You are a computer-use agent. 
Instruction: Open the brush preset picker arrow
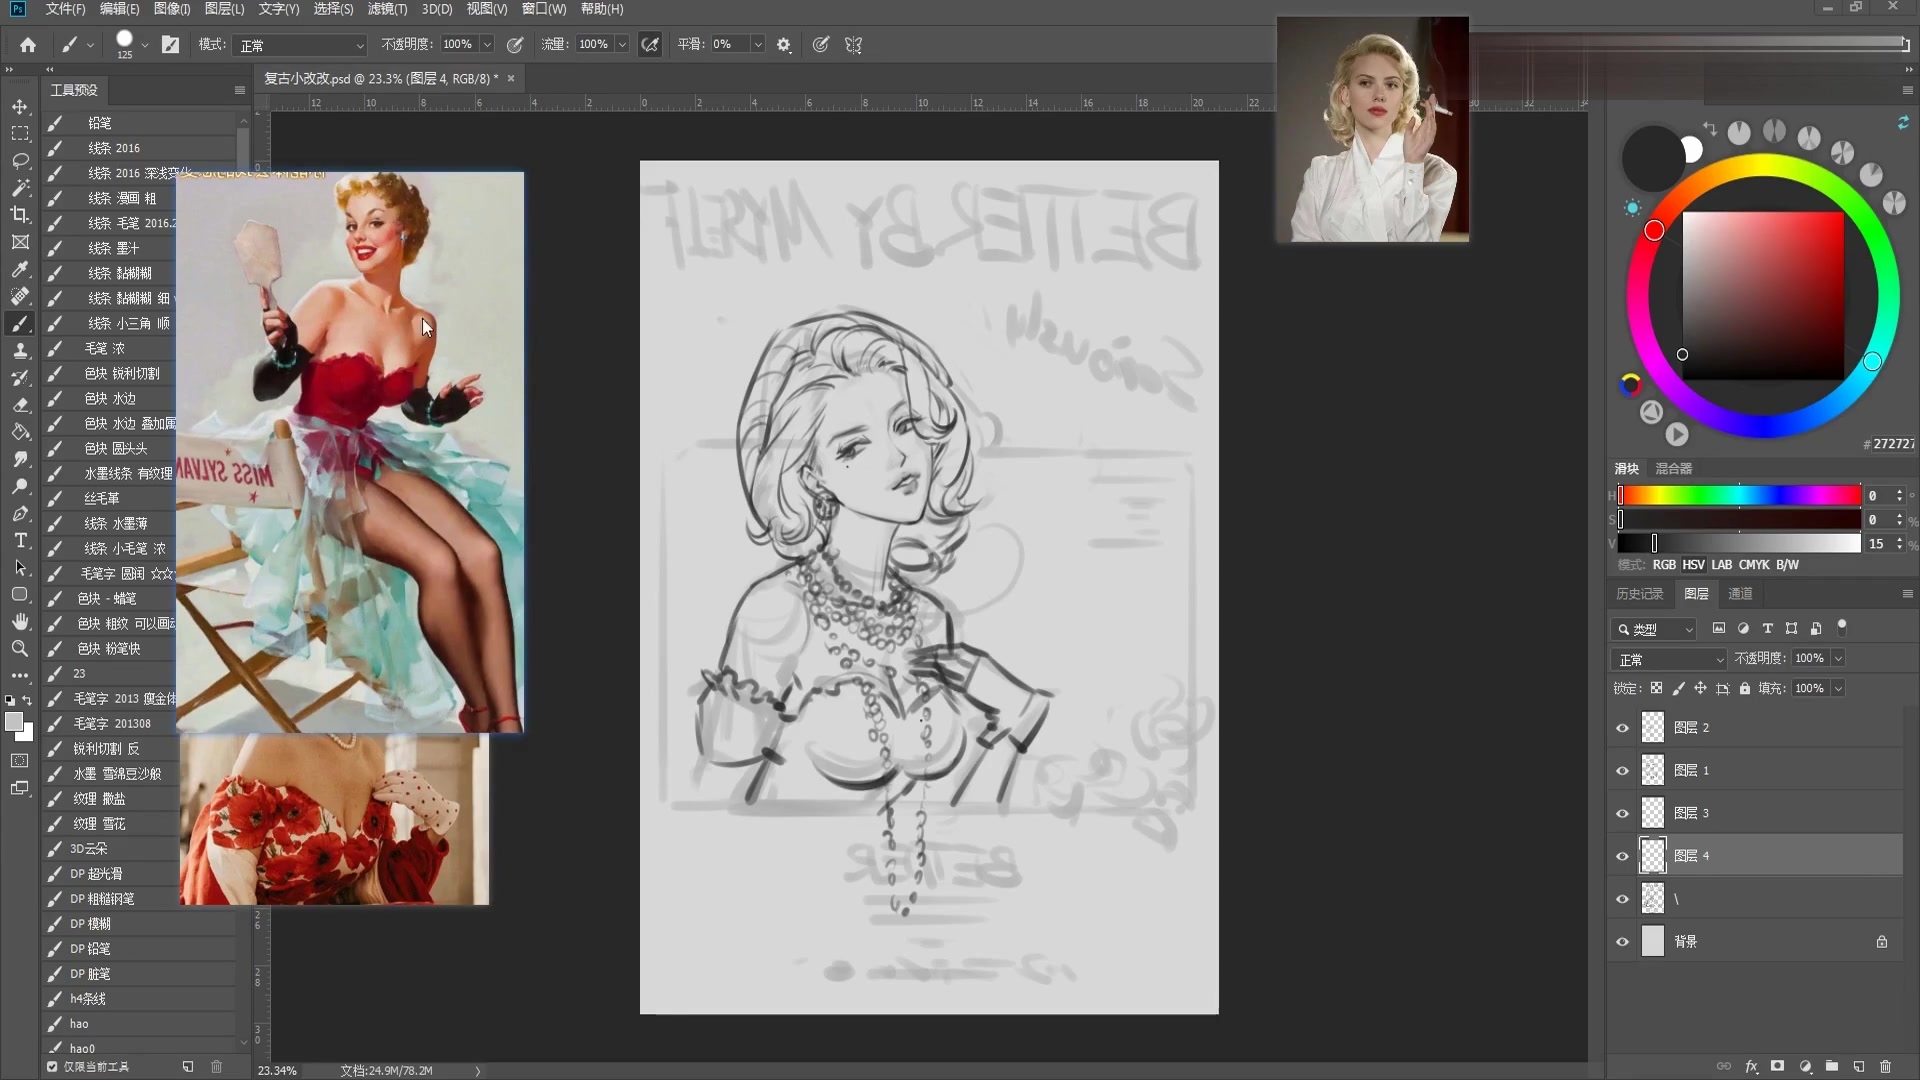click(145, 44)
